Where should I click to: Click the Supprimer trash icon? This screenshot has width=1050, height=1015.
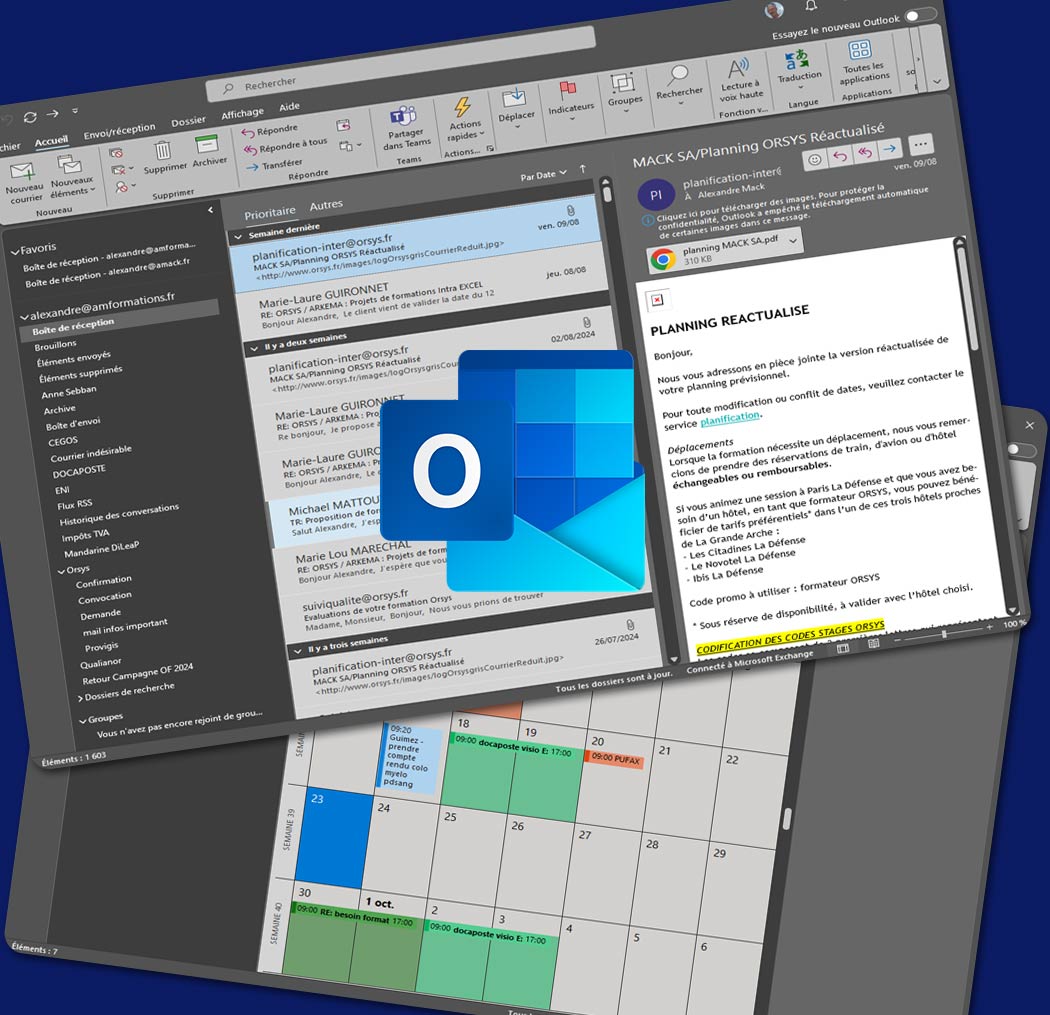(163, 151)
